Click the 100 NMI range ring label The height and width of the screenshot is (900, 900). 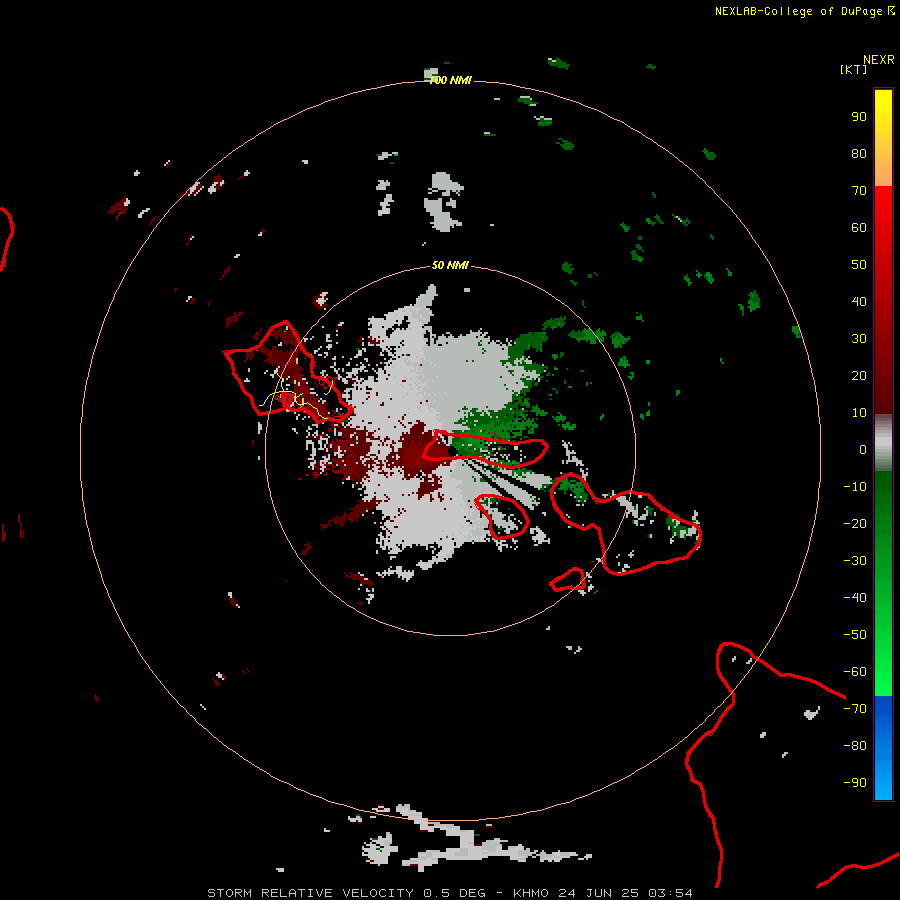tap(451, 80)
